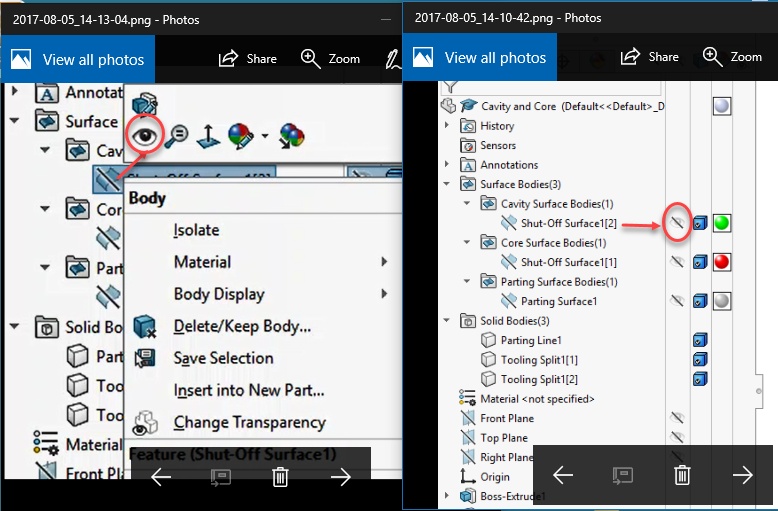Click display mode icon for Tooling Split1[1]

coord(700,359)
